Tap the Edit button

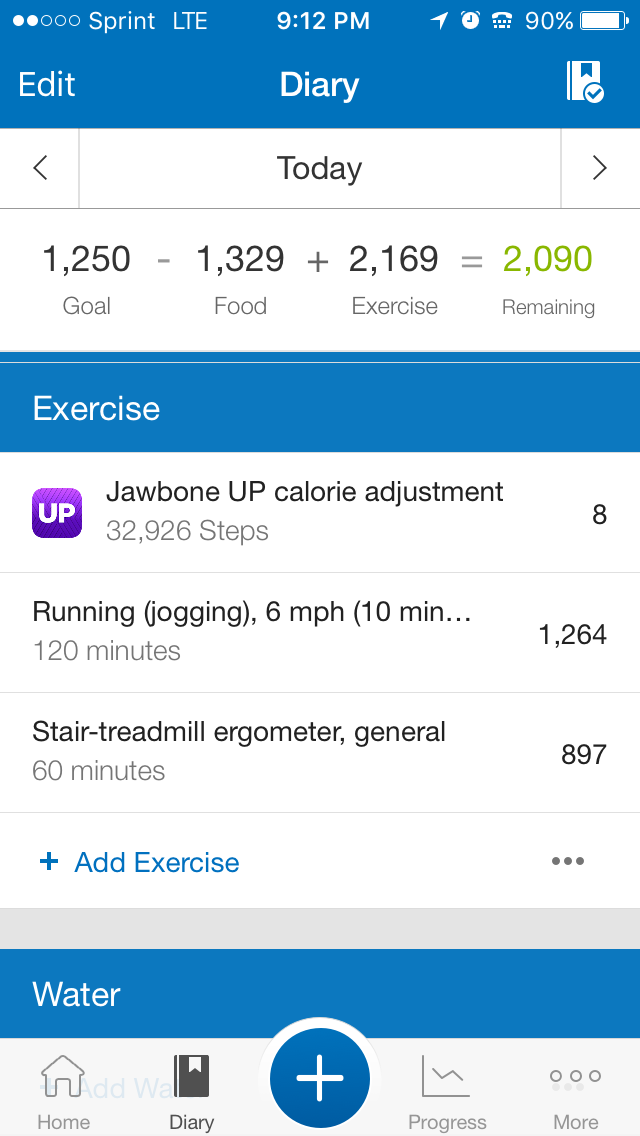click(47, 84)
